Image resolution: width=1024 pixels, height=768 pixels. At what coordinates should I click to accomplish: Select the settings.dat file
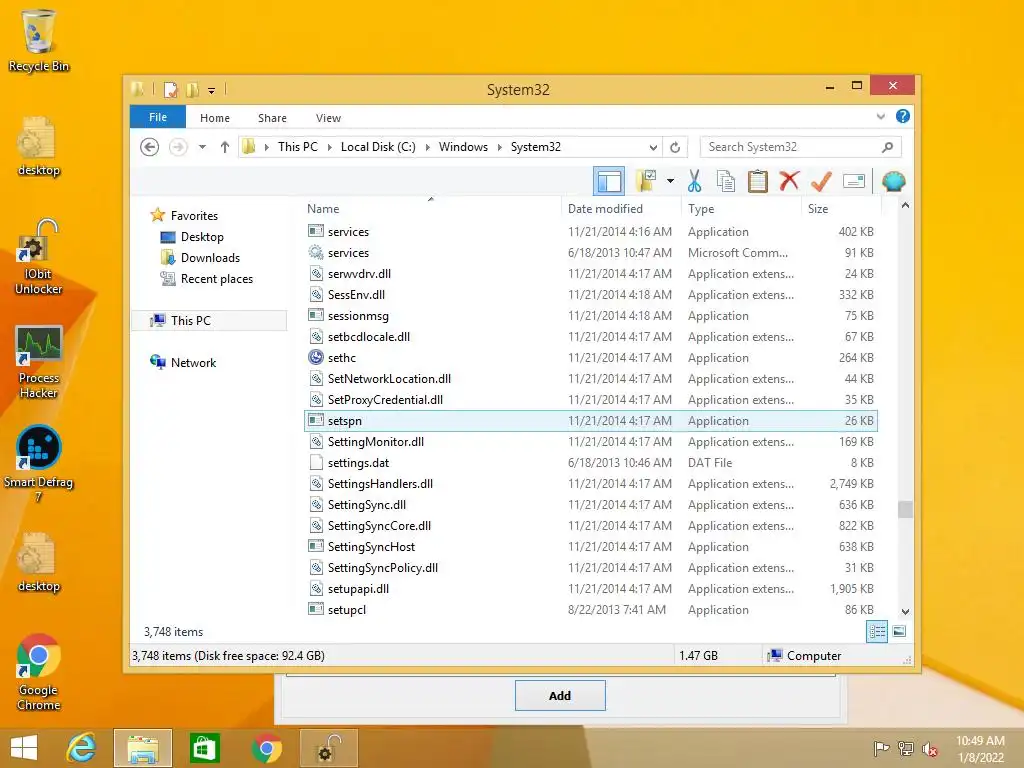tap(590, 462)
